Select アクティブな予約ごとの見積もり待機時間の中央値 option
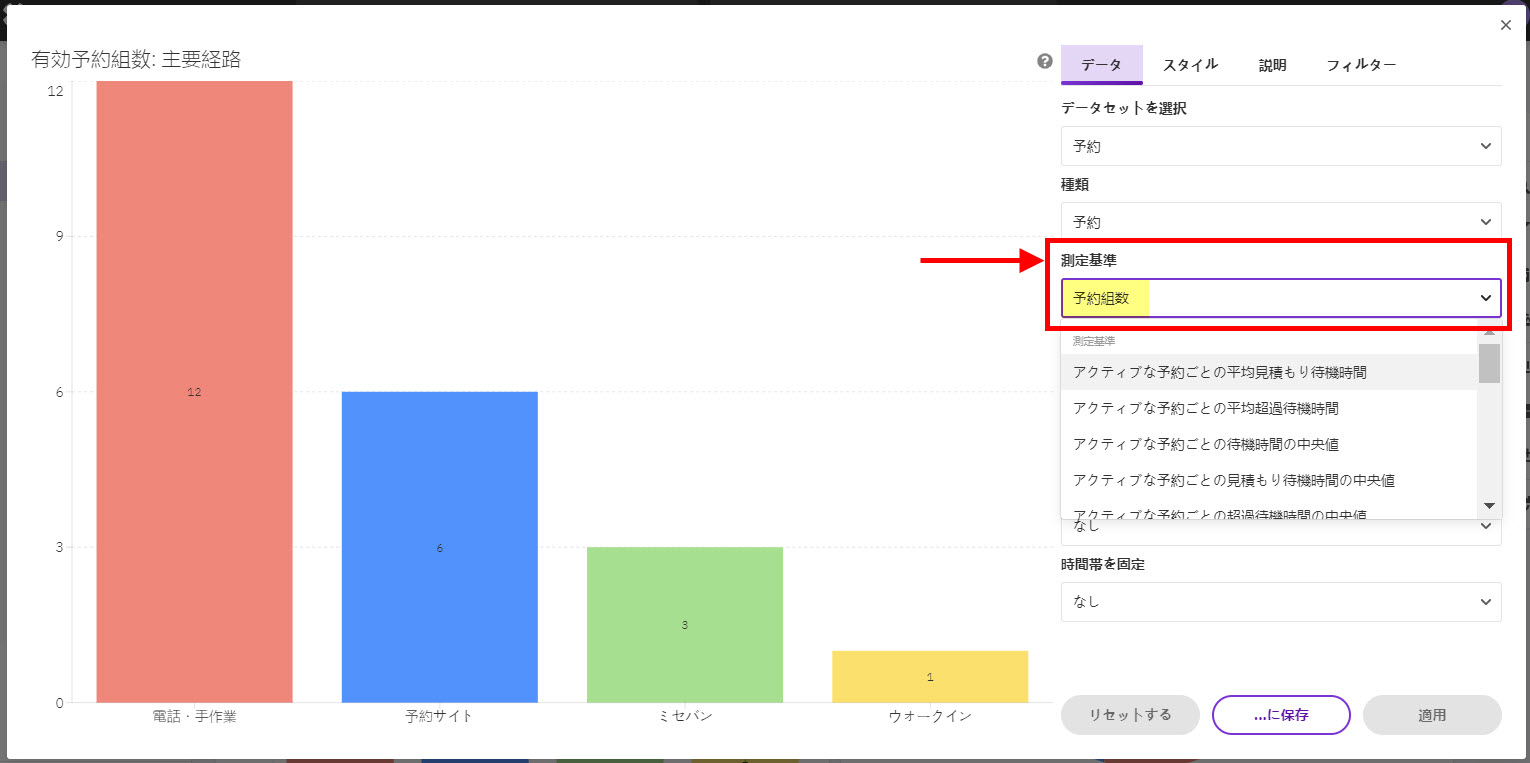The width and height of the screenshot is (1530, 763). pos(1269,480)
